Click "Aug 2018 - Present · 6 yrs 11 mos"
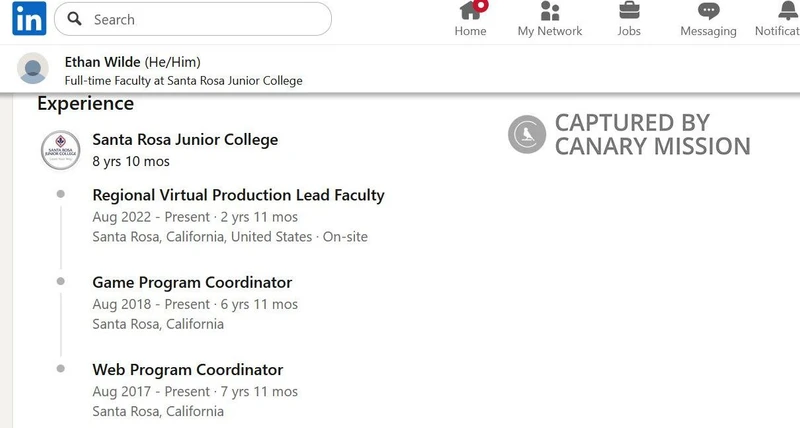 [x=195, y=304]
